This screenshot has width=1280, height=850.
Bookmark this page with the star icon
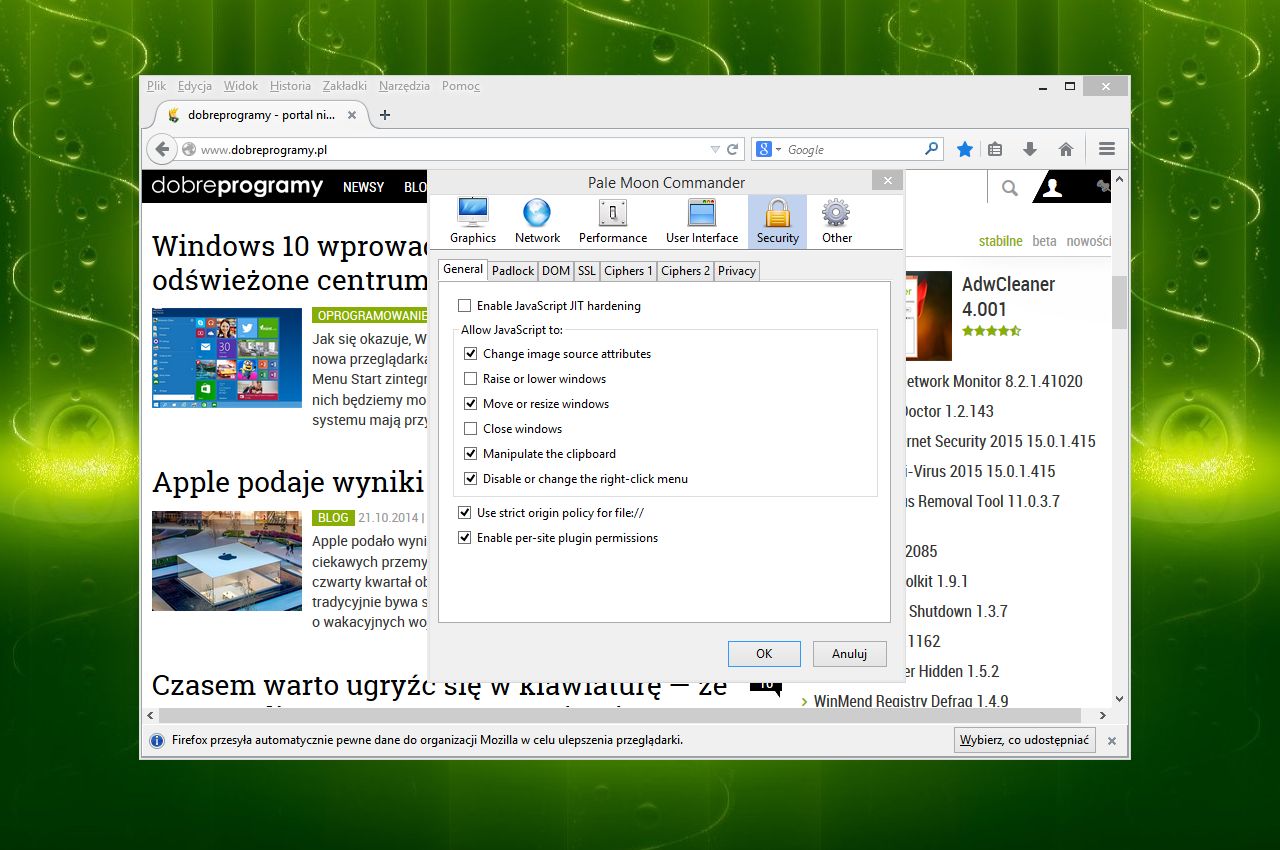[964, 149]
